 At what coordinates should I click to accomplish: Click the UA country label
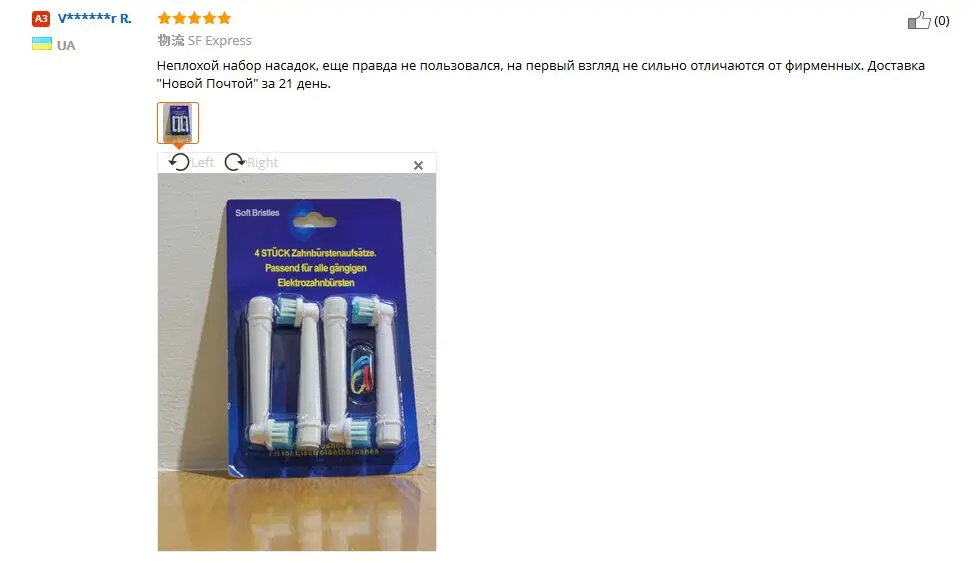(66, 46)
